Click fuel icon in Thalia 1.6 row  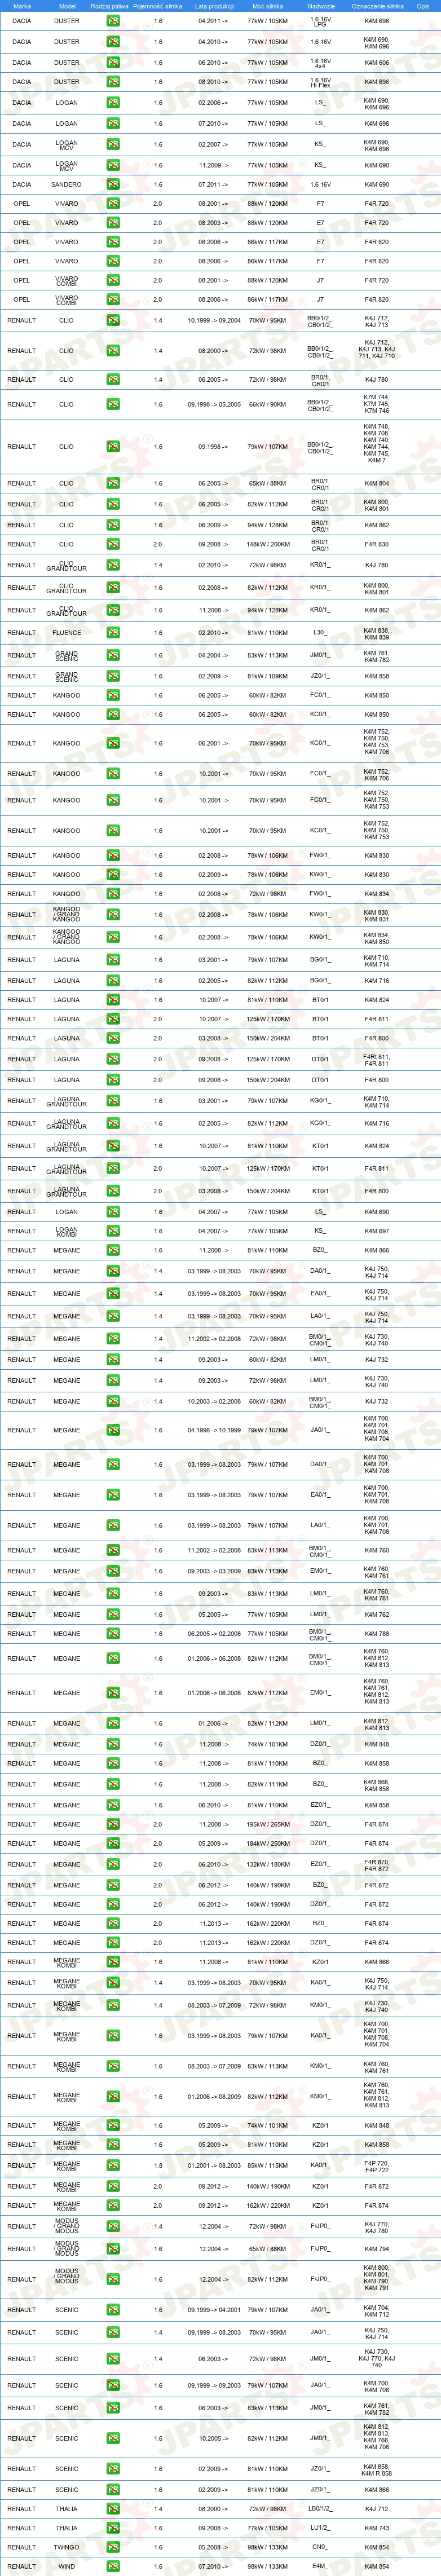click(x=113, y=2528)
